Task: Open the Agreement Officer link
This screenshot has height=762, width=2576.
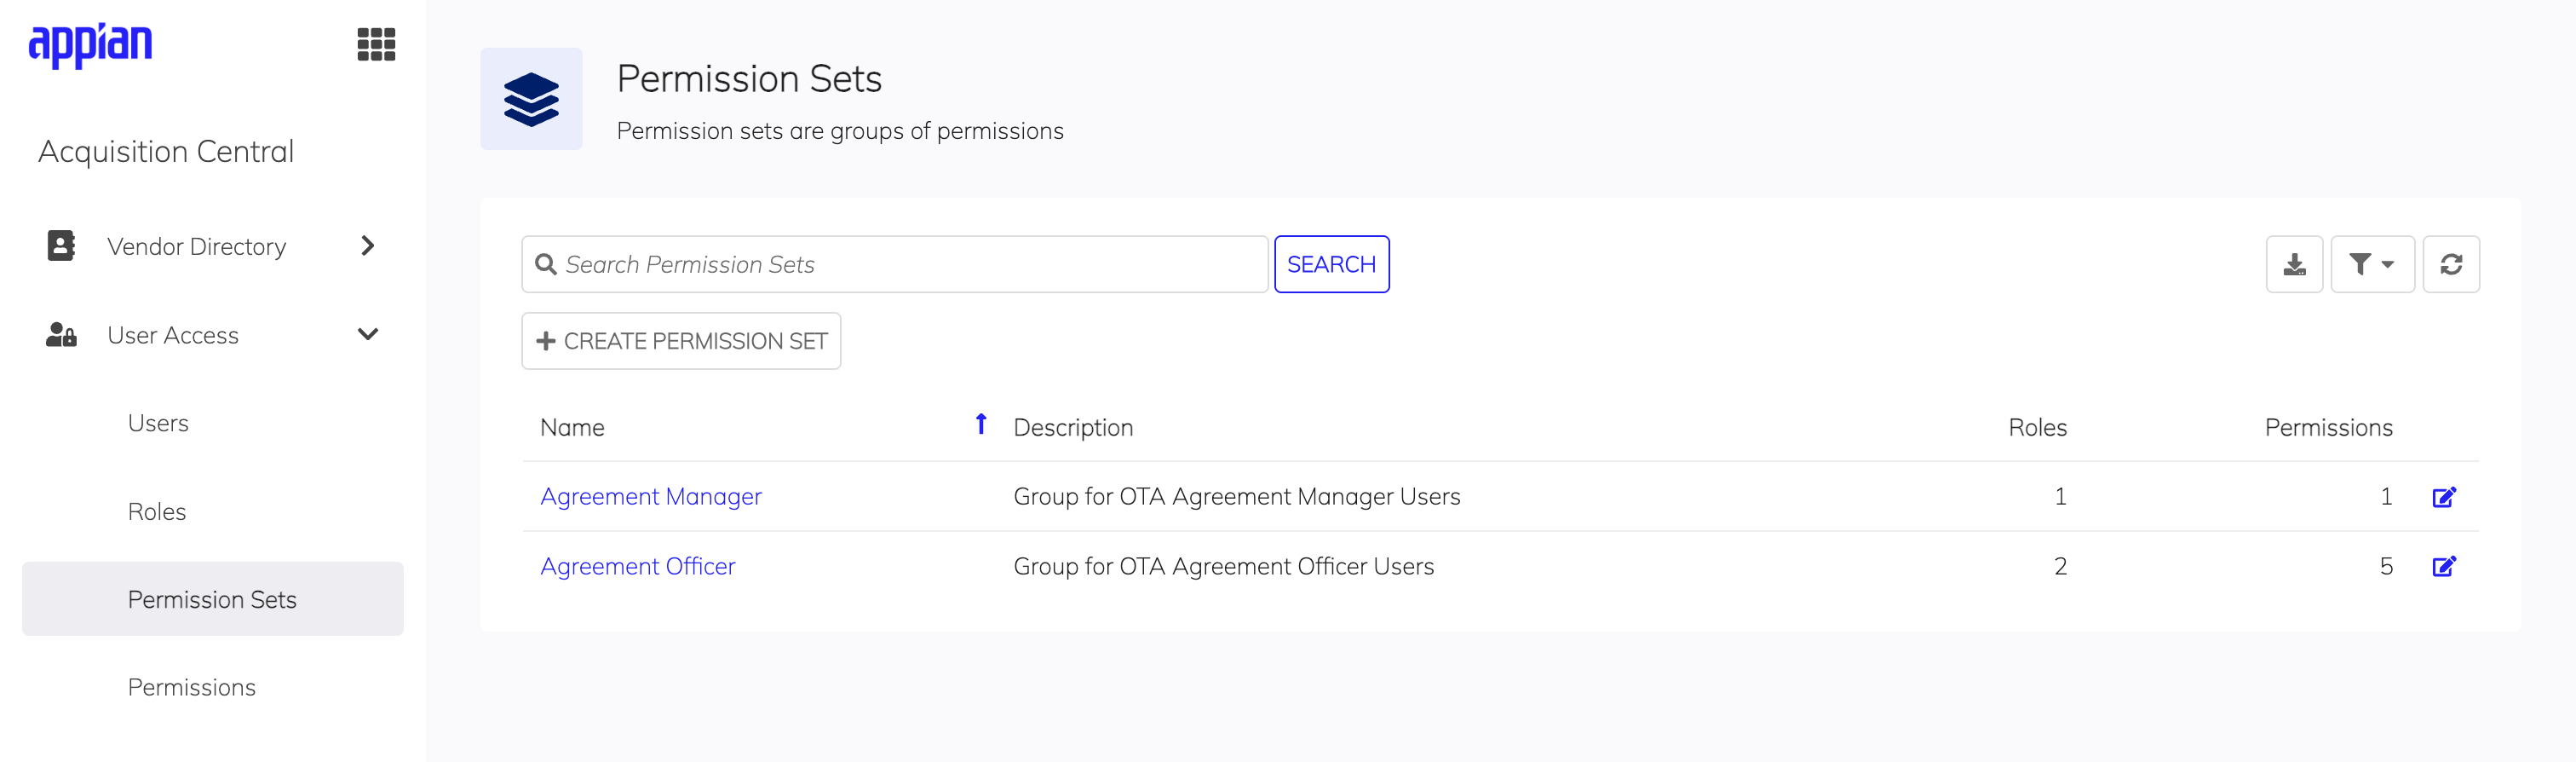Action: (638, 567)
